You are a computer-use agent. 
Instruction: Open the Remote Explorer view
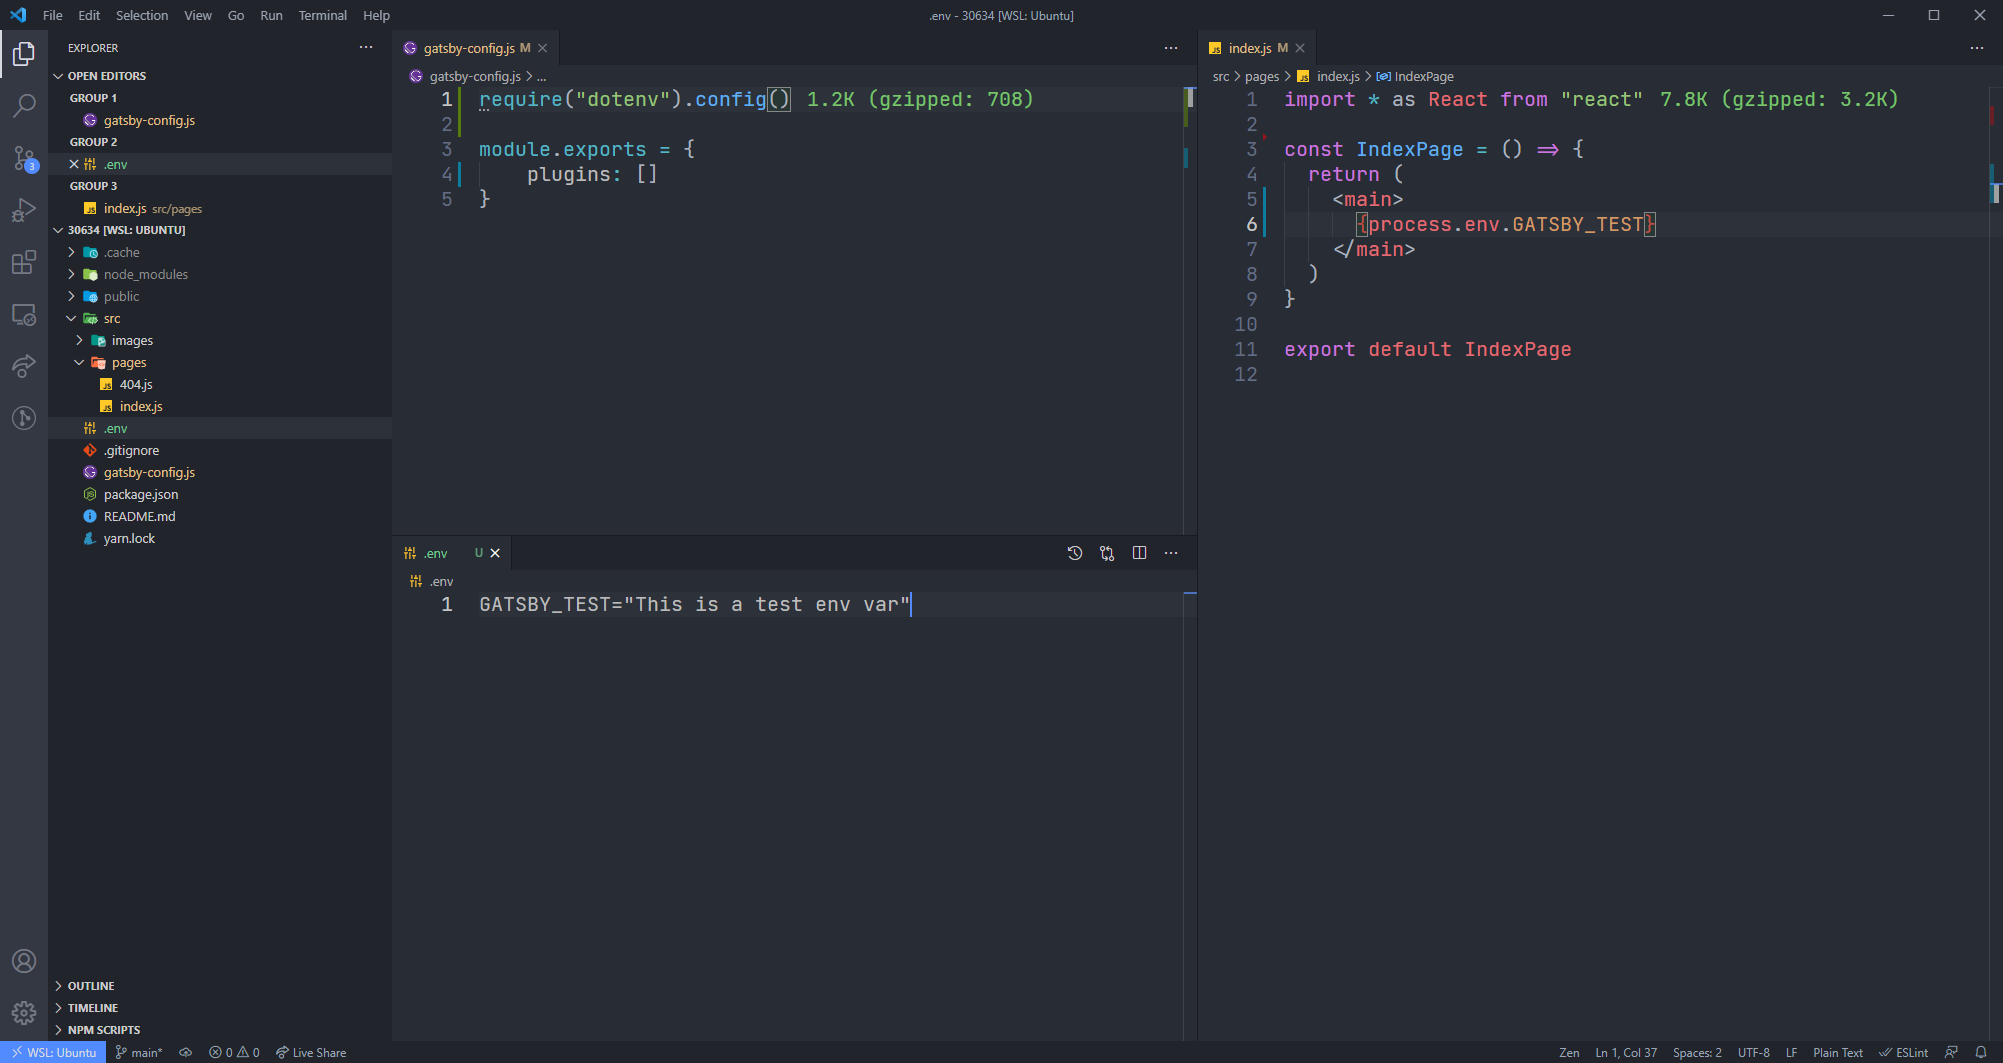pyautogui.click(x=24, y=314)
